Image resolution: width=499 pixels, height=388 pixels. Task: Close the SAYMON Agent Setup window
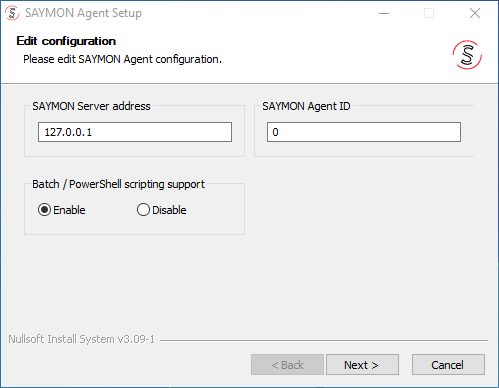point(475,13)
